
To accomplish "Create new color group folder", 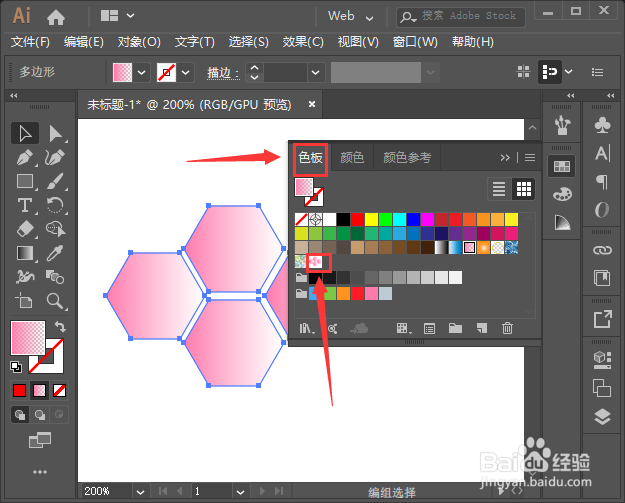I will click(x=455, y=328).
